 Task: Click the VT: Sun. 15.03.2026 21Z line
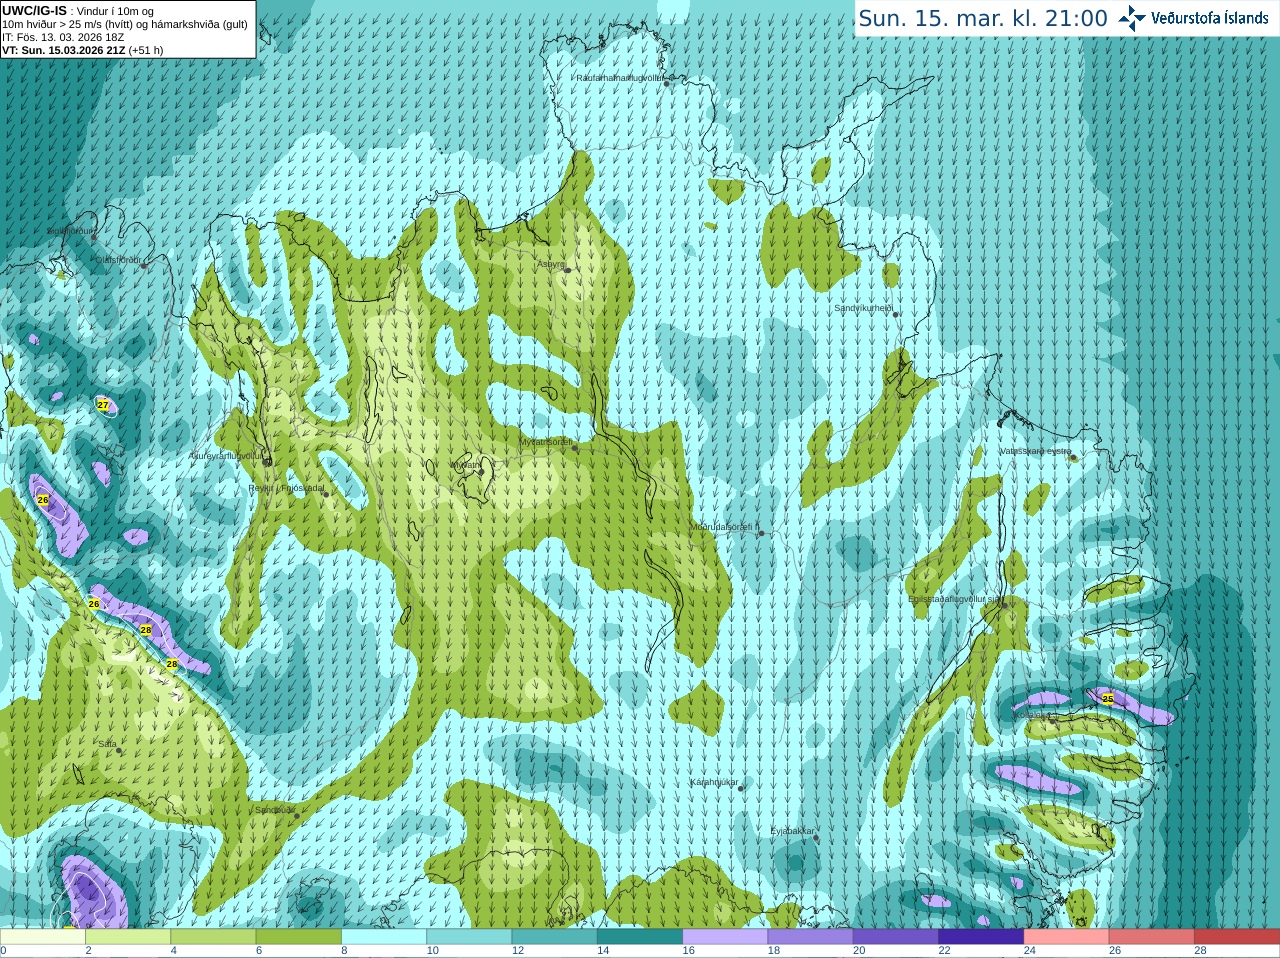(64, 50)
